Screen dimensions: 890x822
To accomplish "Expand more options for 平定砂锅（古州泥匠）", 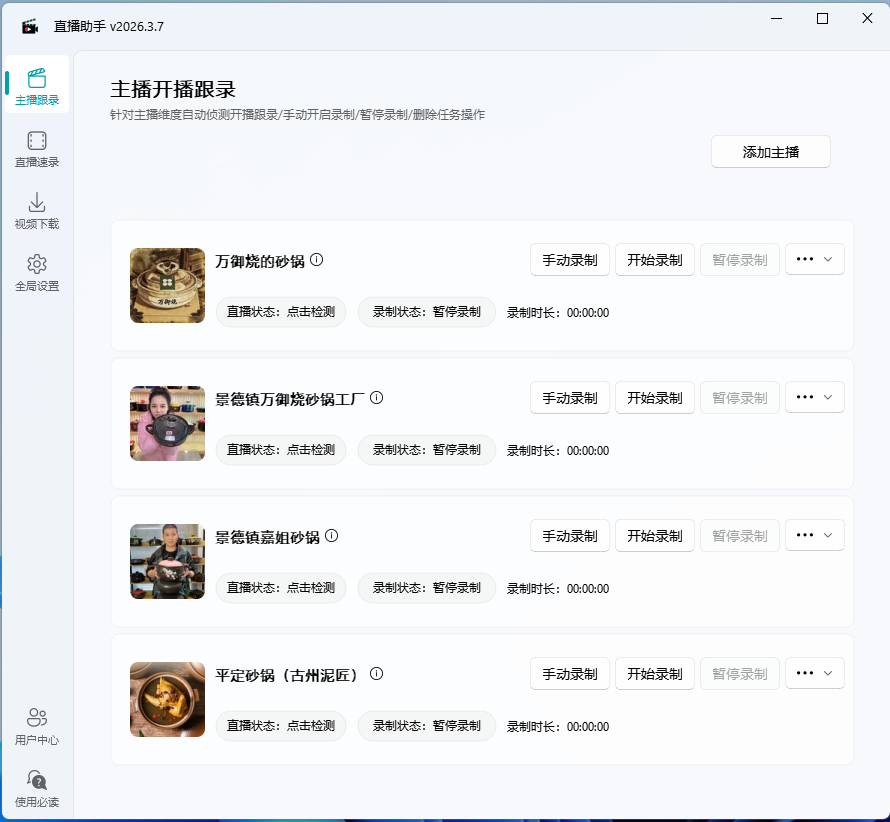I will (814, 673).
